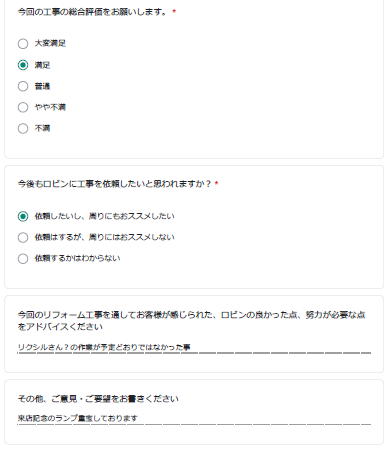Screen dimensions: 387x449
Task: Click the 今回のリフォーム工事 advice question text
Action: 191,321
